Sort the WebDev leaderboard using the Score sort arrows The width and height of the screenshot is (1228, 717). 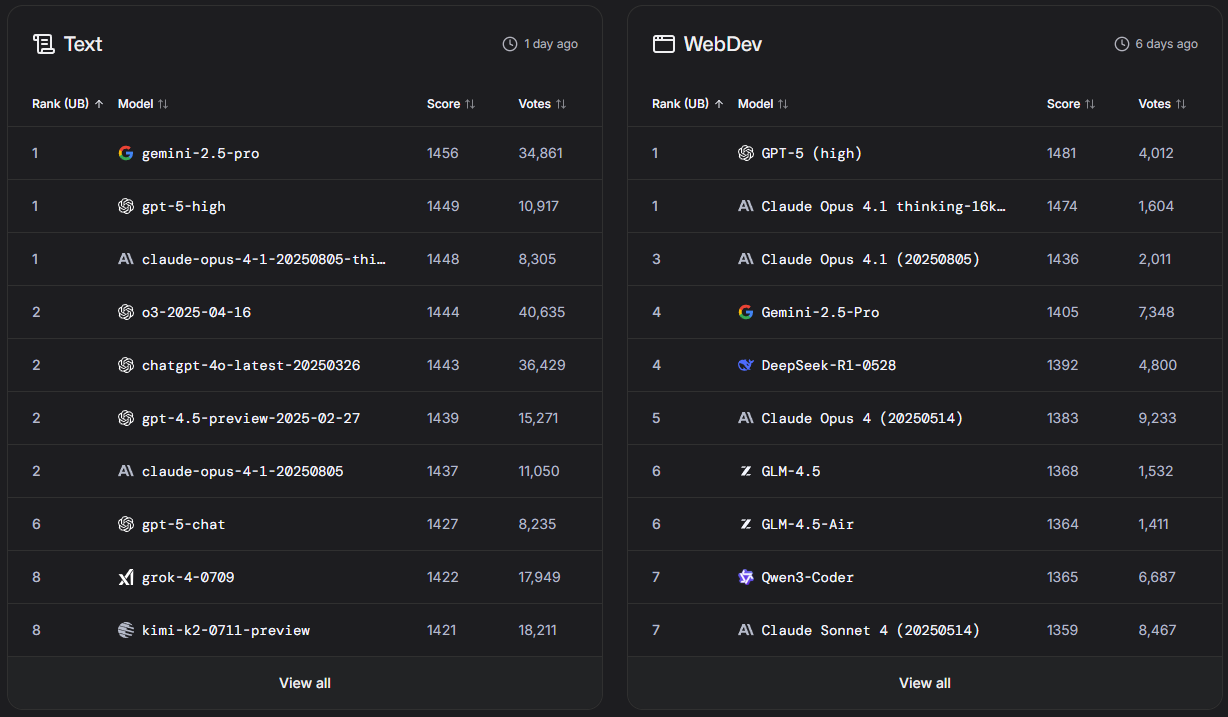click(x=1090, y=104)
